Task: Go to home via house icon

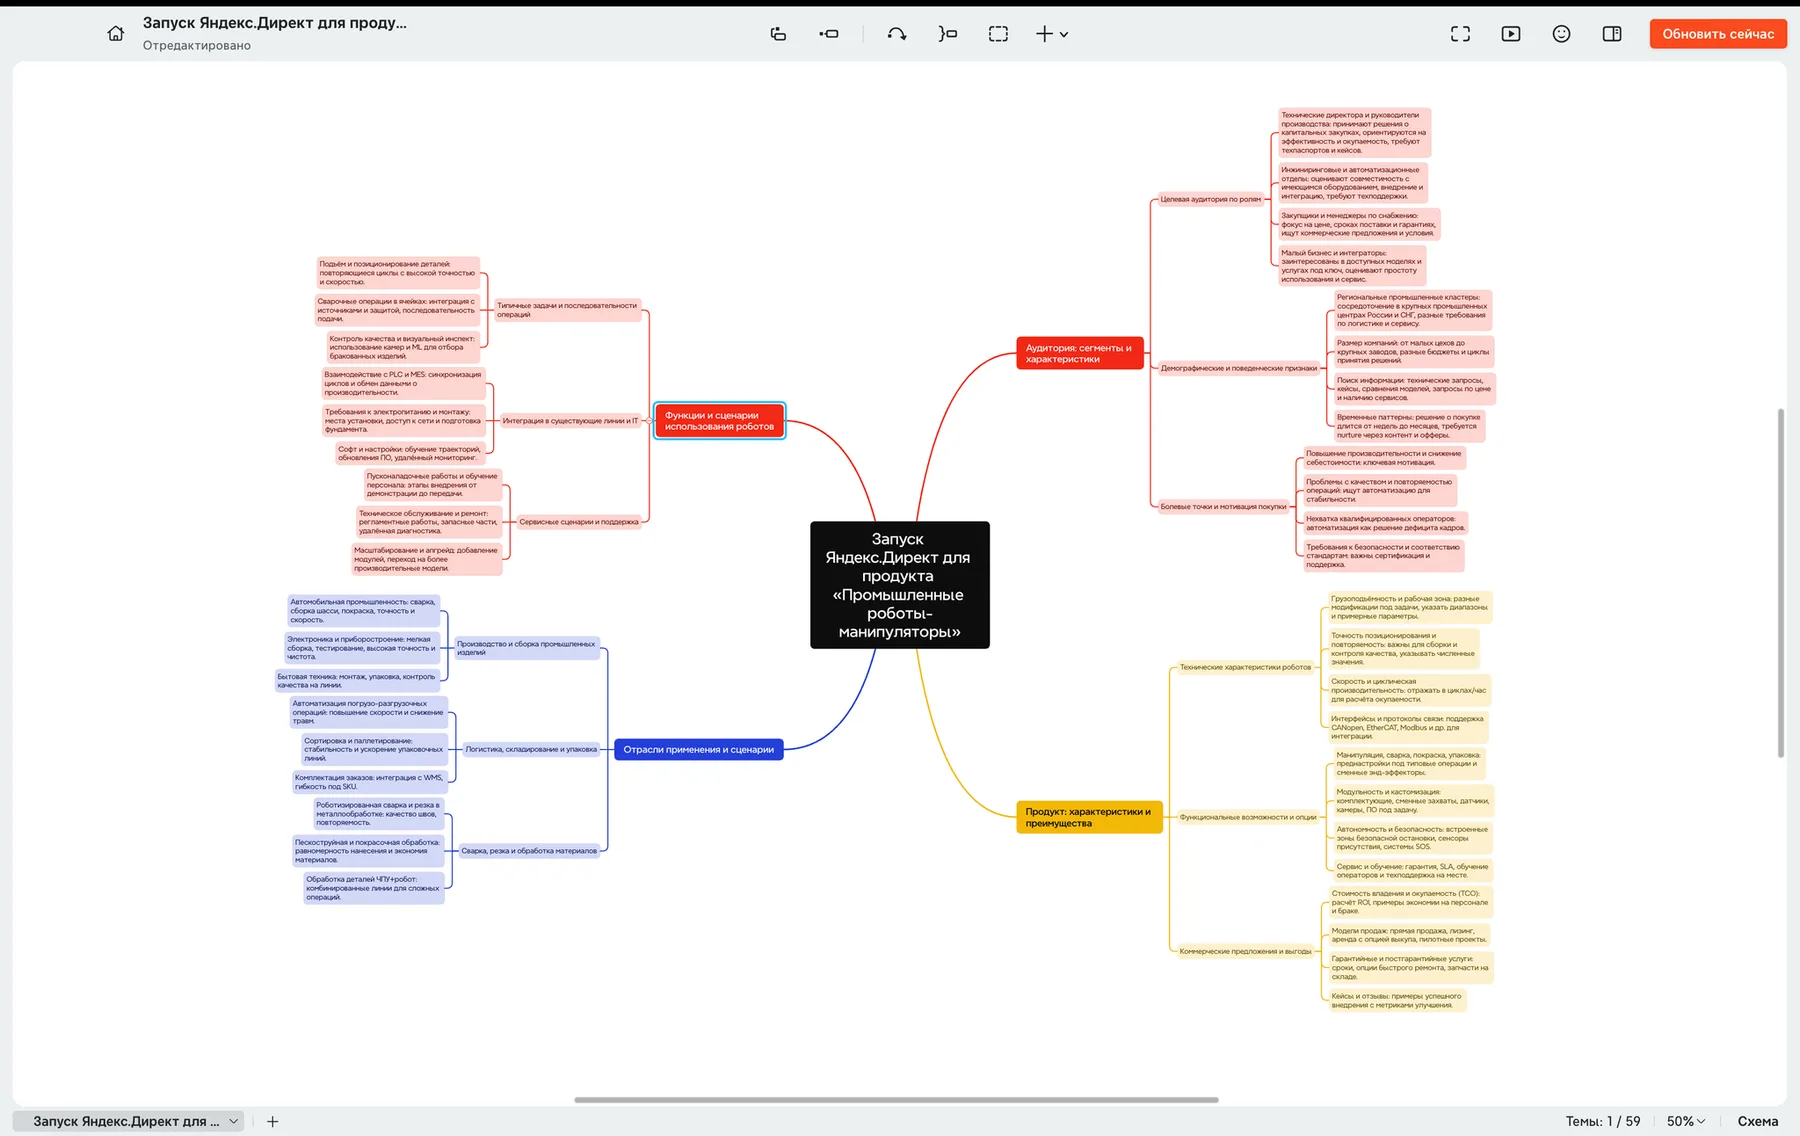Action: coord(116,34)
